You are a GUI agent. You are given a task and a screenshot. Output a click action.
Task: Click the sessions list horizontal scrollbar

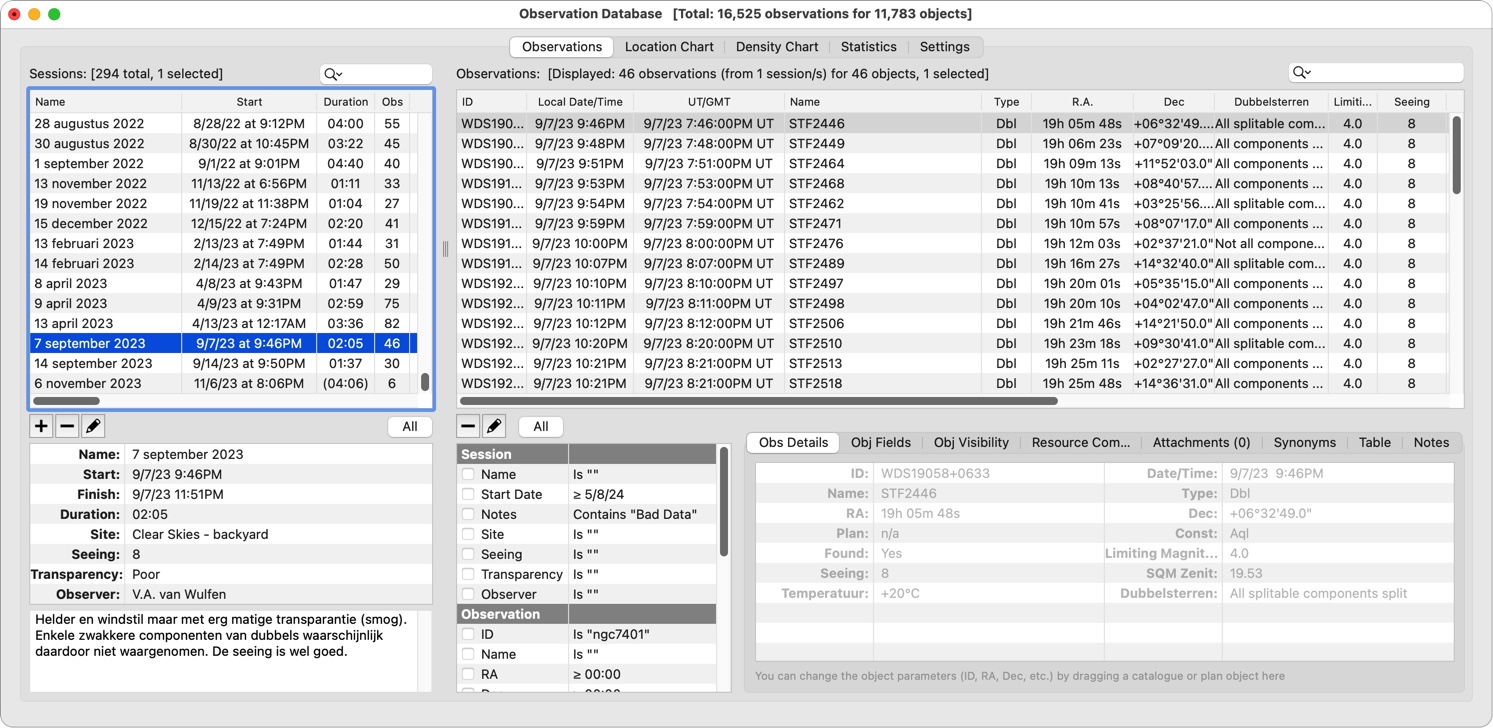click(x=66, y=401)
